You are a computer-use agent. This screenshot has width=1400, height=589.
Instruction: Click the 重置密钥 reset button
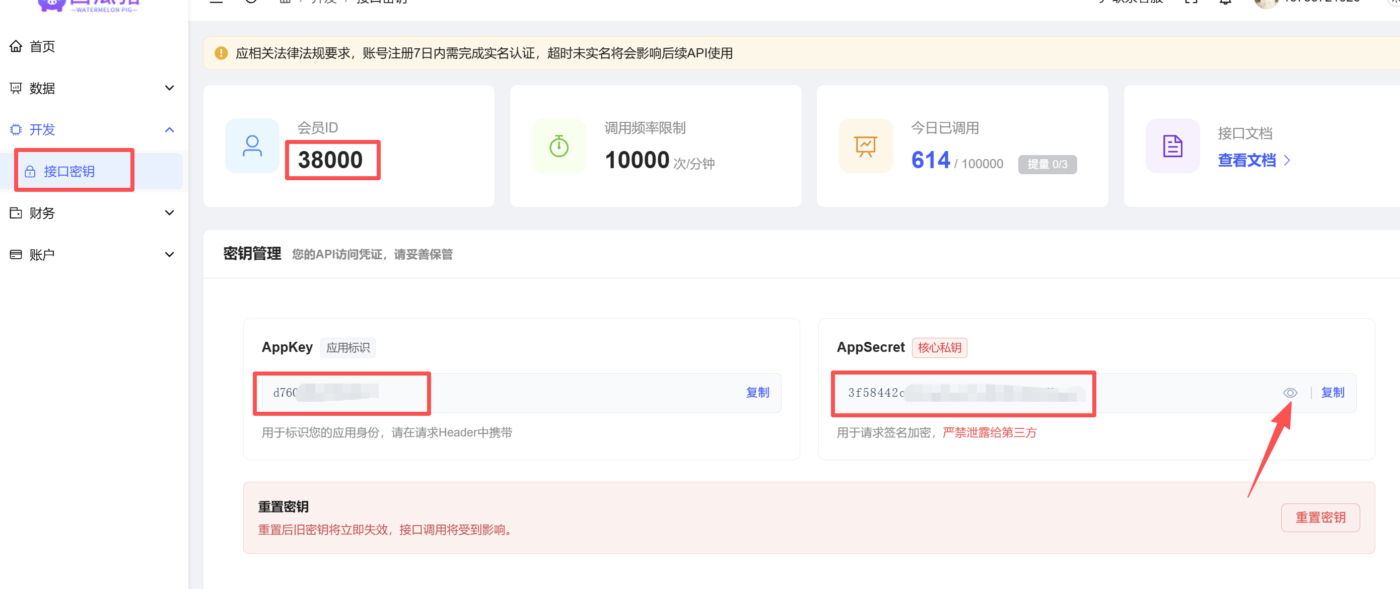tap(1320, 518)
